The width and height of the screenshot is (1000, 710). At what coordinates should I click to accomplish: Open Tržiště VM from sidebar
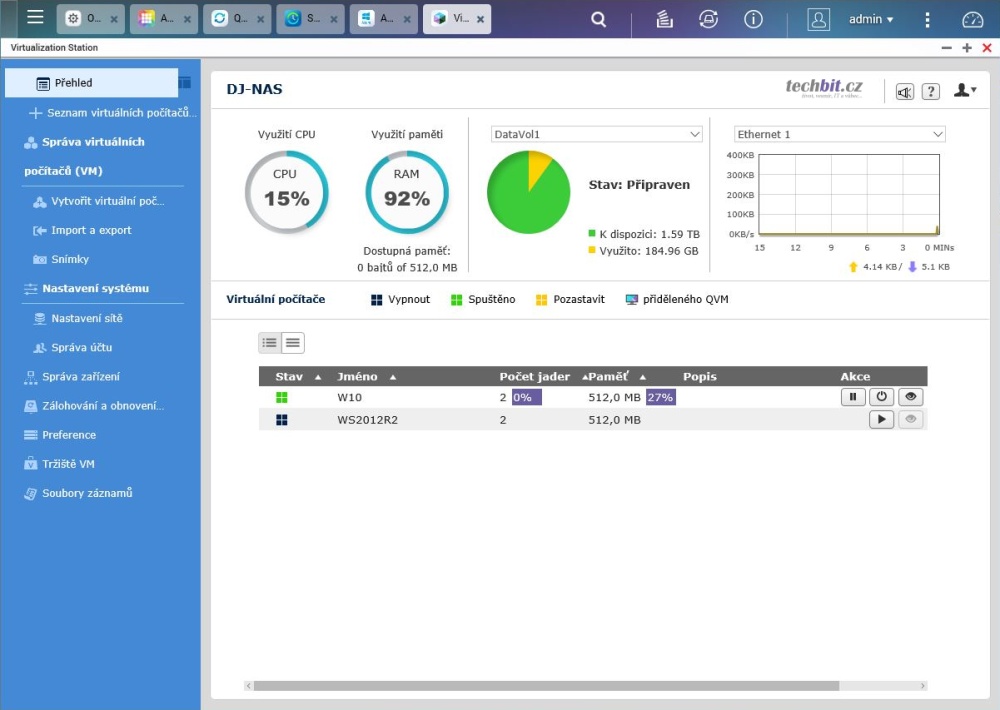click(68, 464)
